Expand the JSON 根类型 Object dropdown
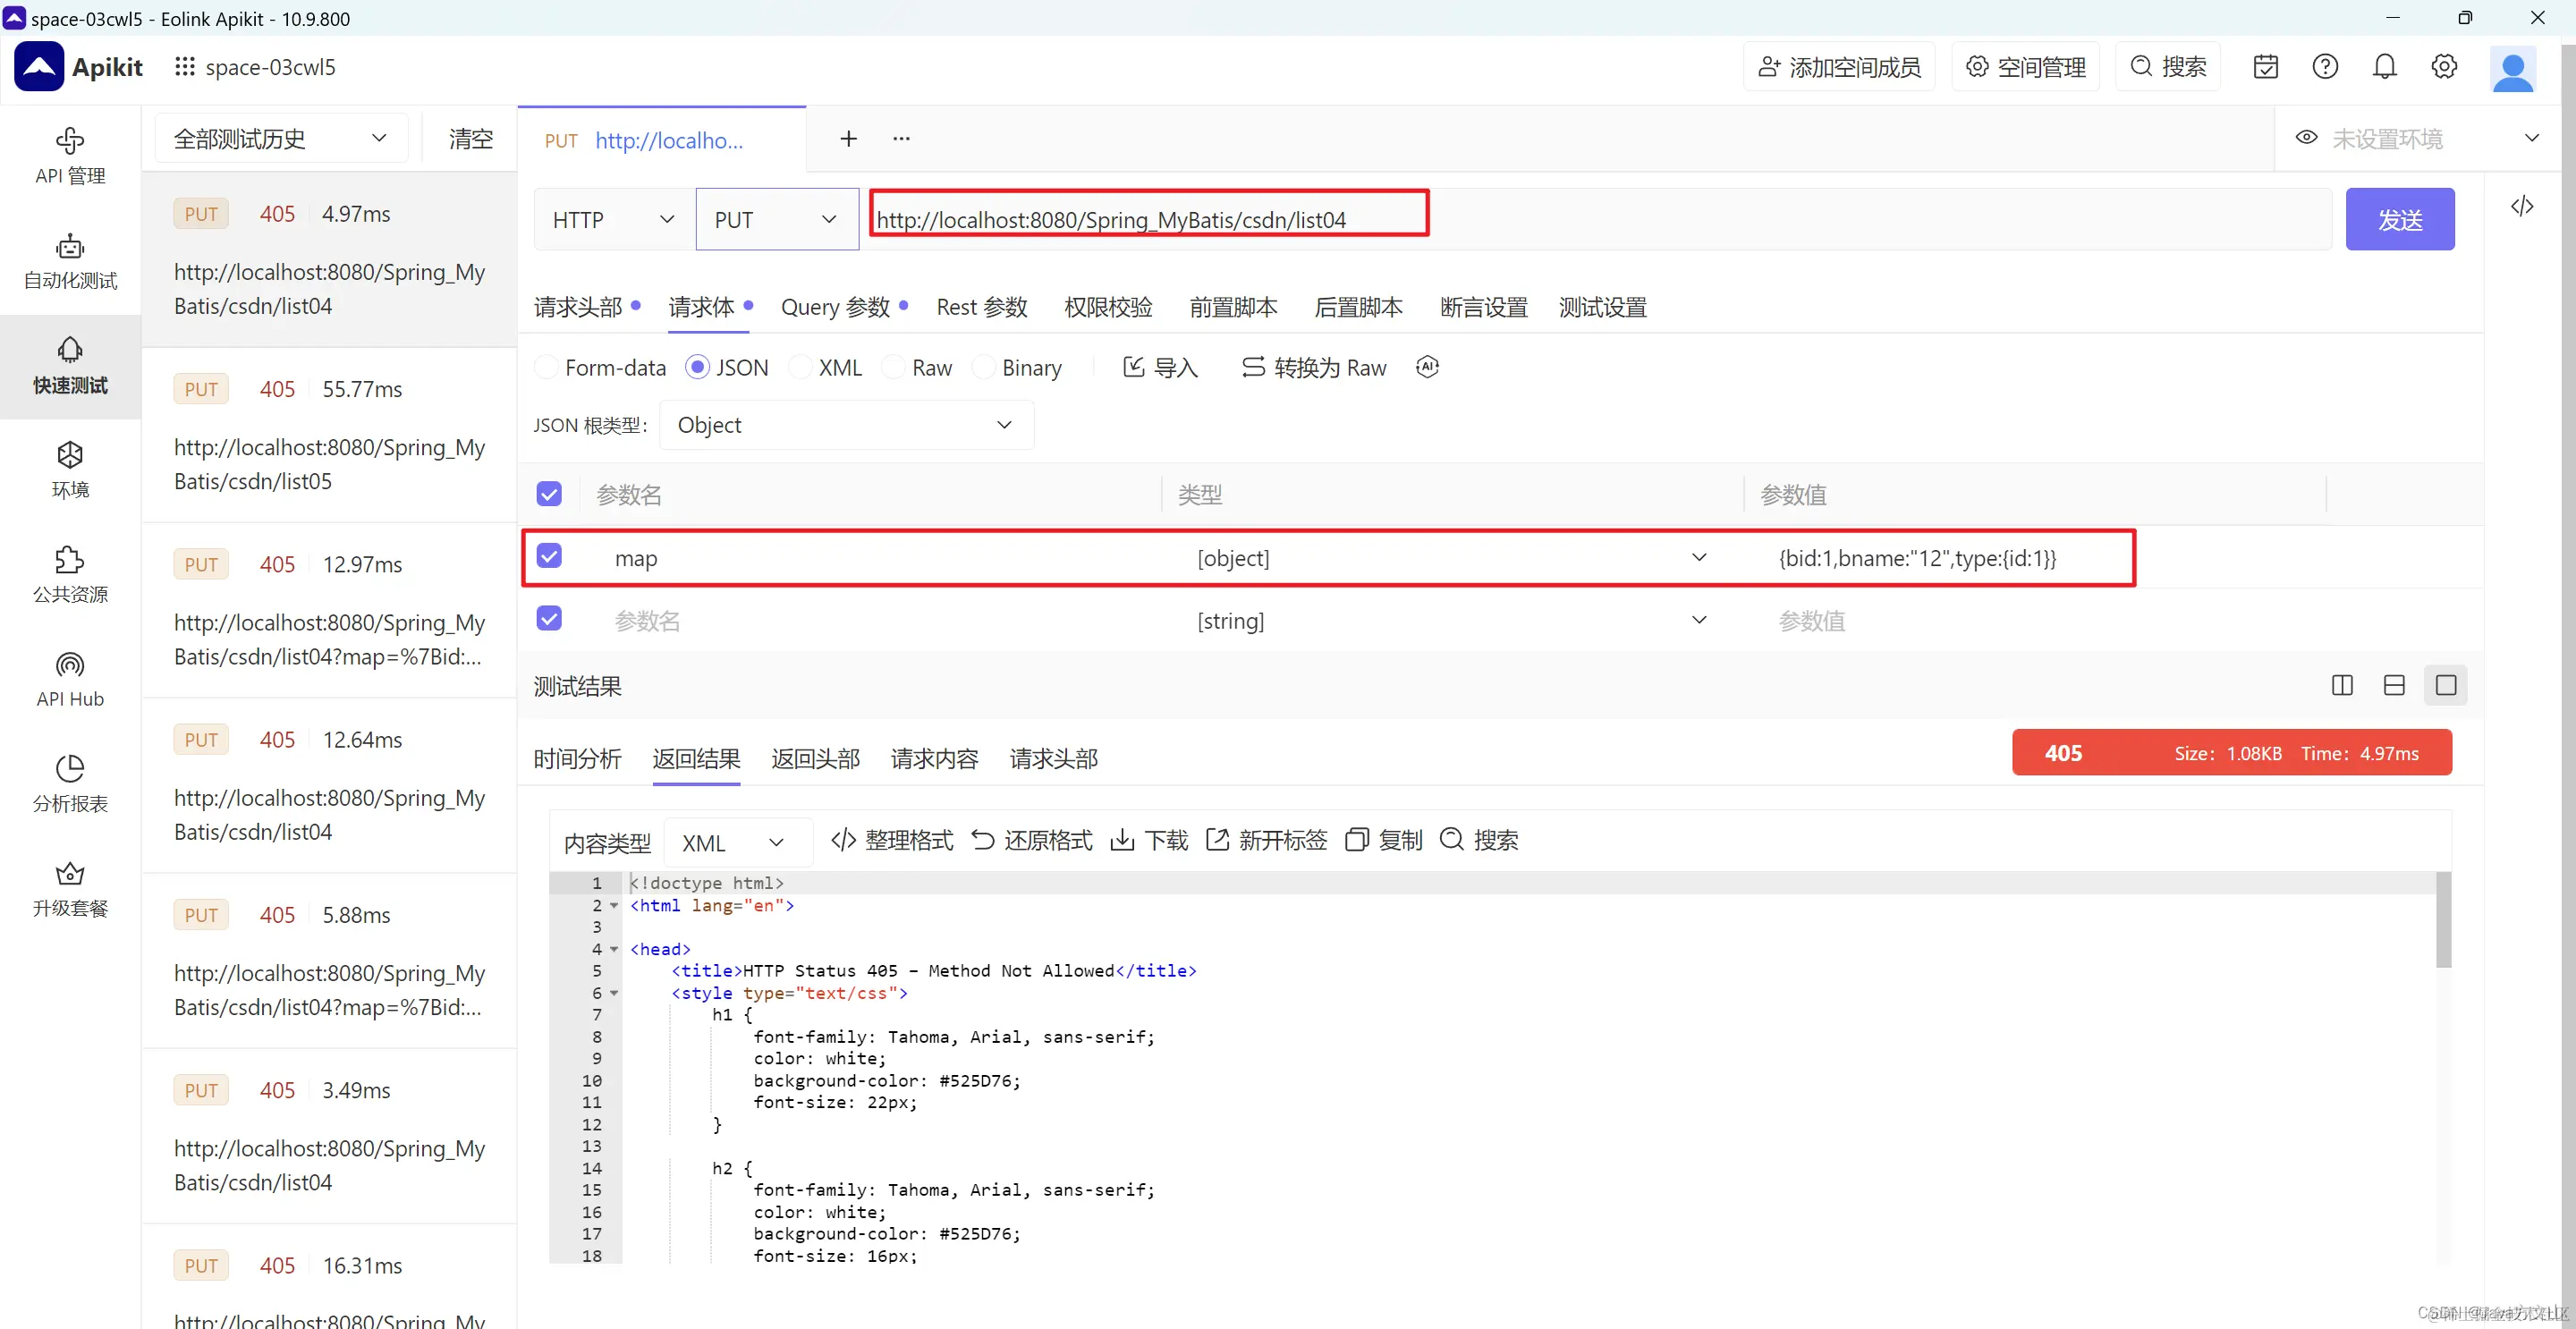 coord(845,425)
